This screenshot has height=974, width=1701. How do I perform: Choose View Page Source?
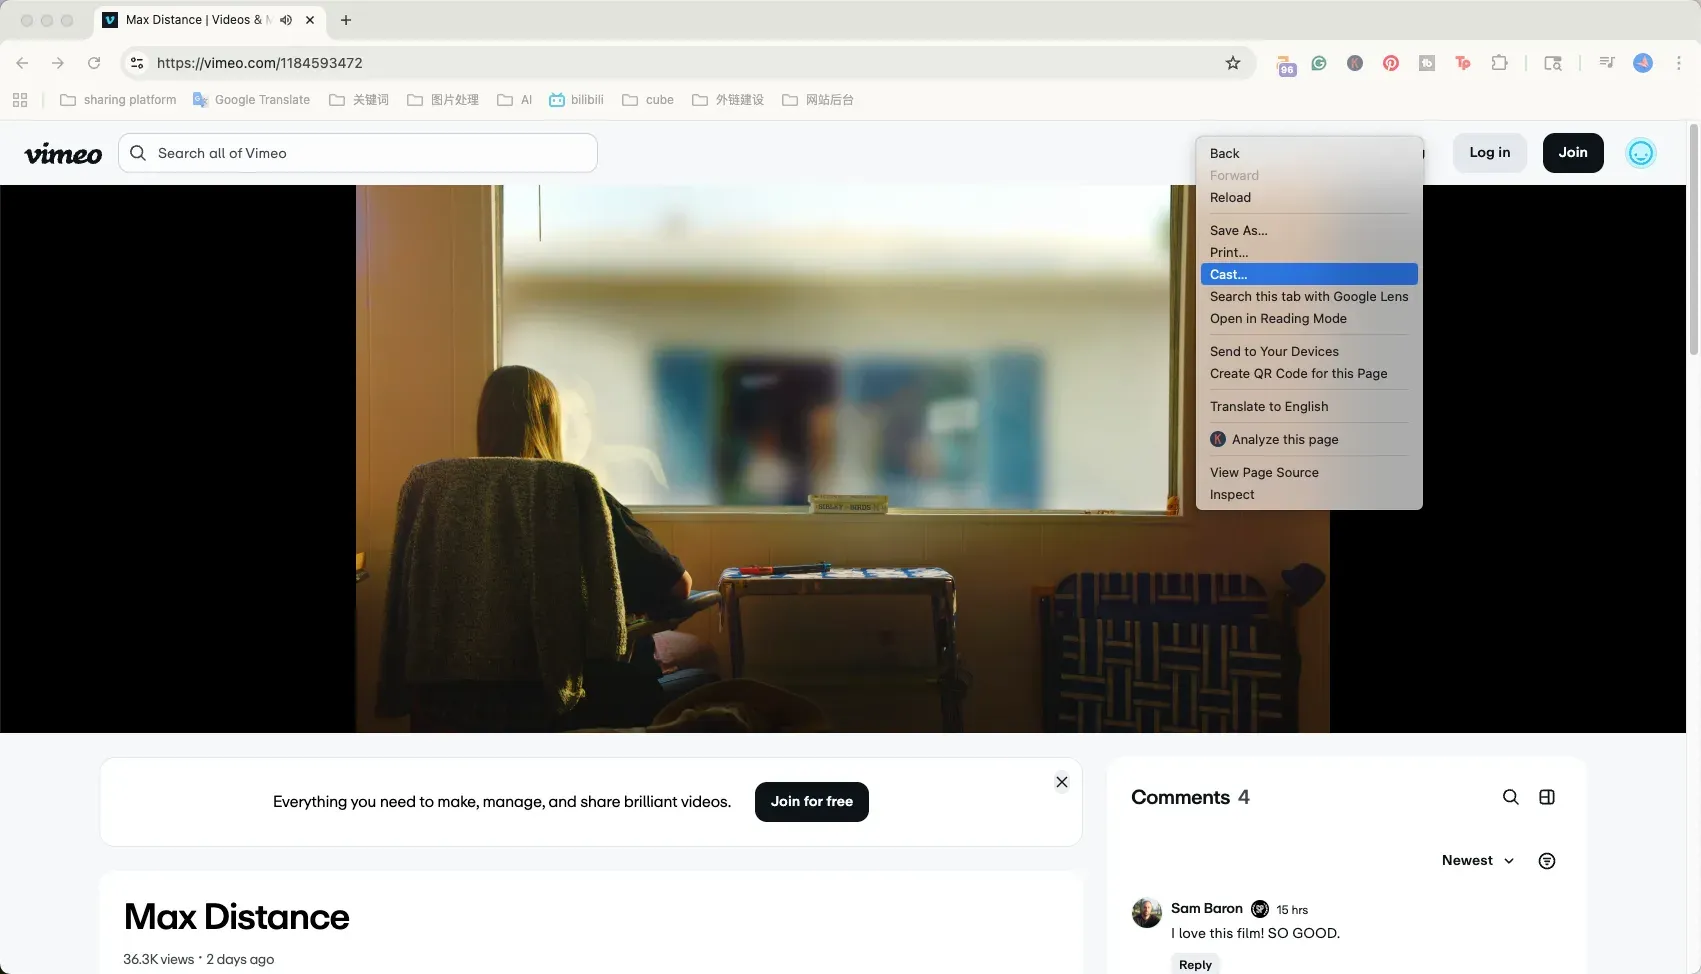(1309, 472)
